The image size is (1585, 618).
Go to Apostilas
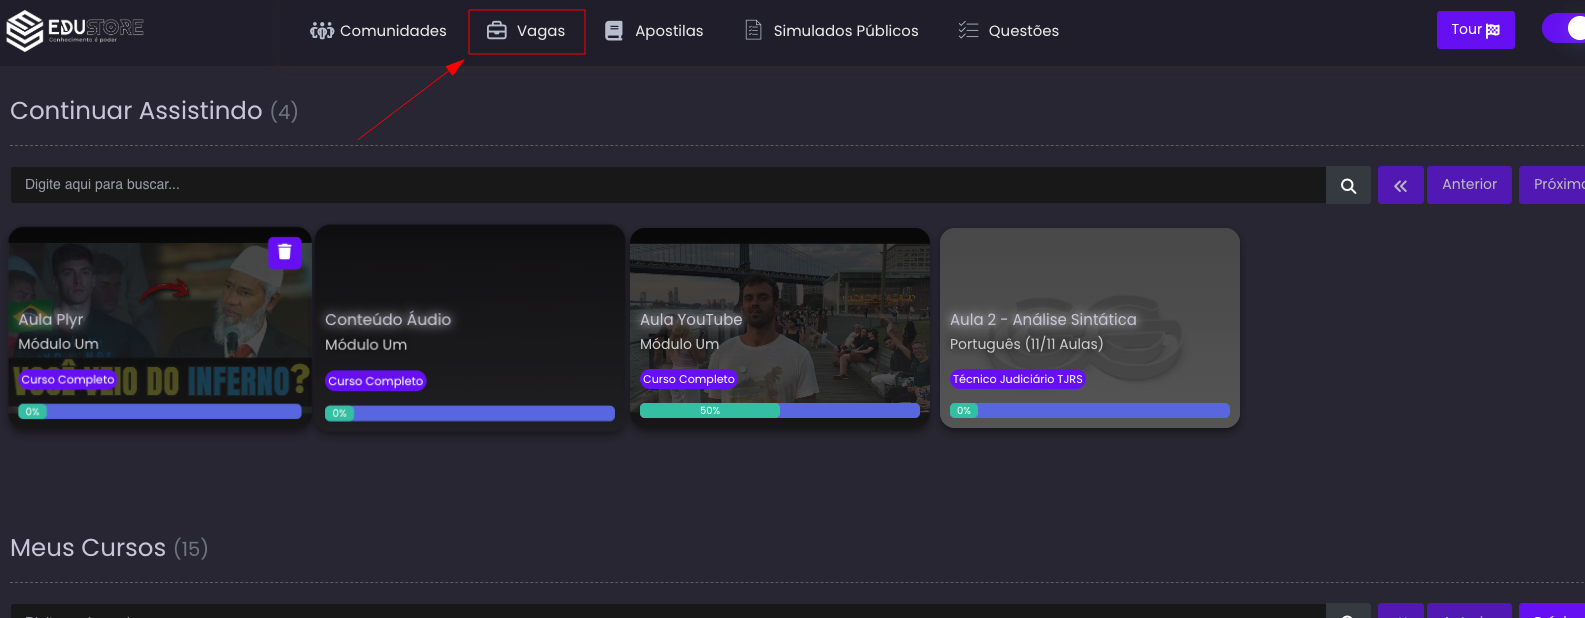654,31
